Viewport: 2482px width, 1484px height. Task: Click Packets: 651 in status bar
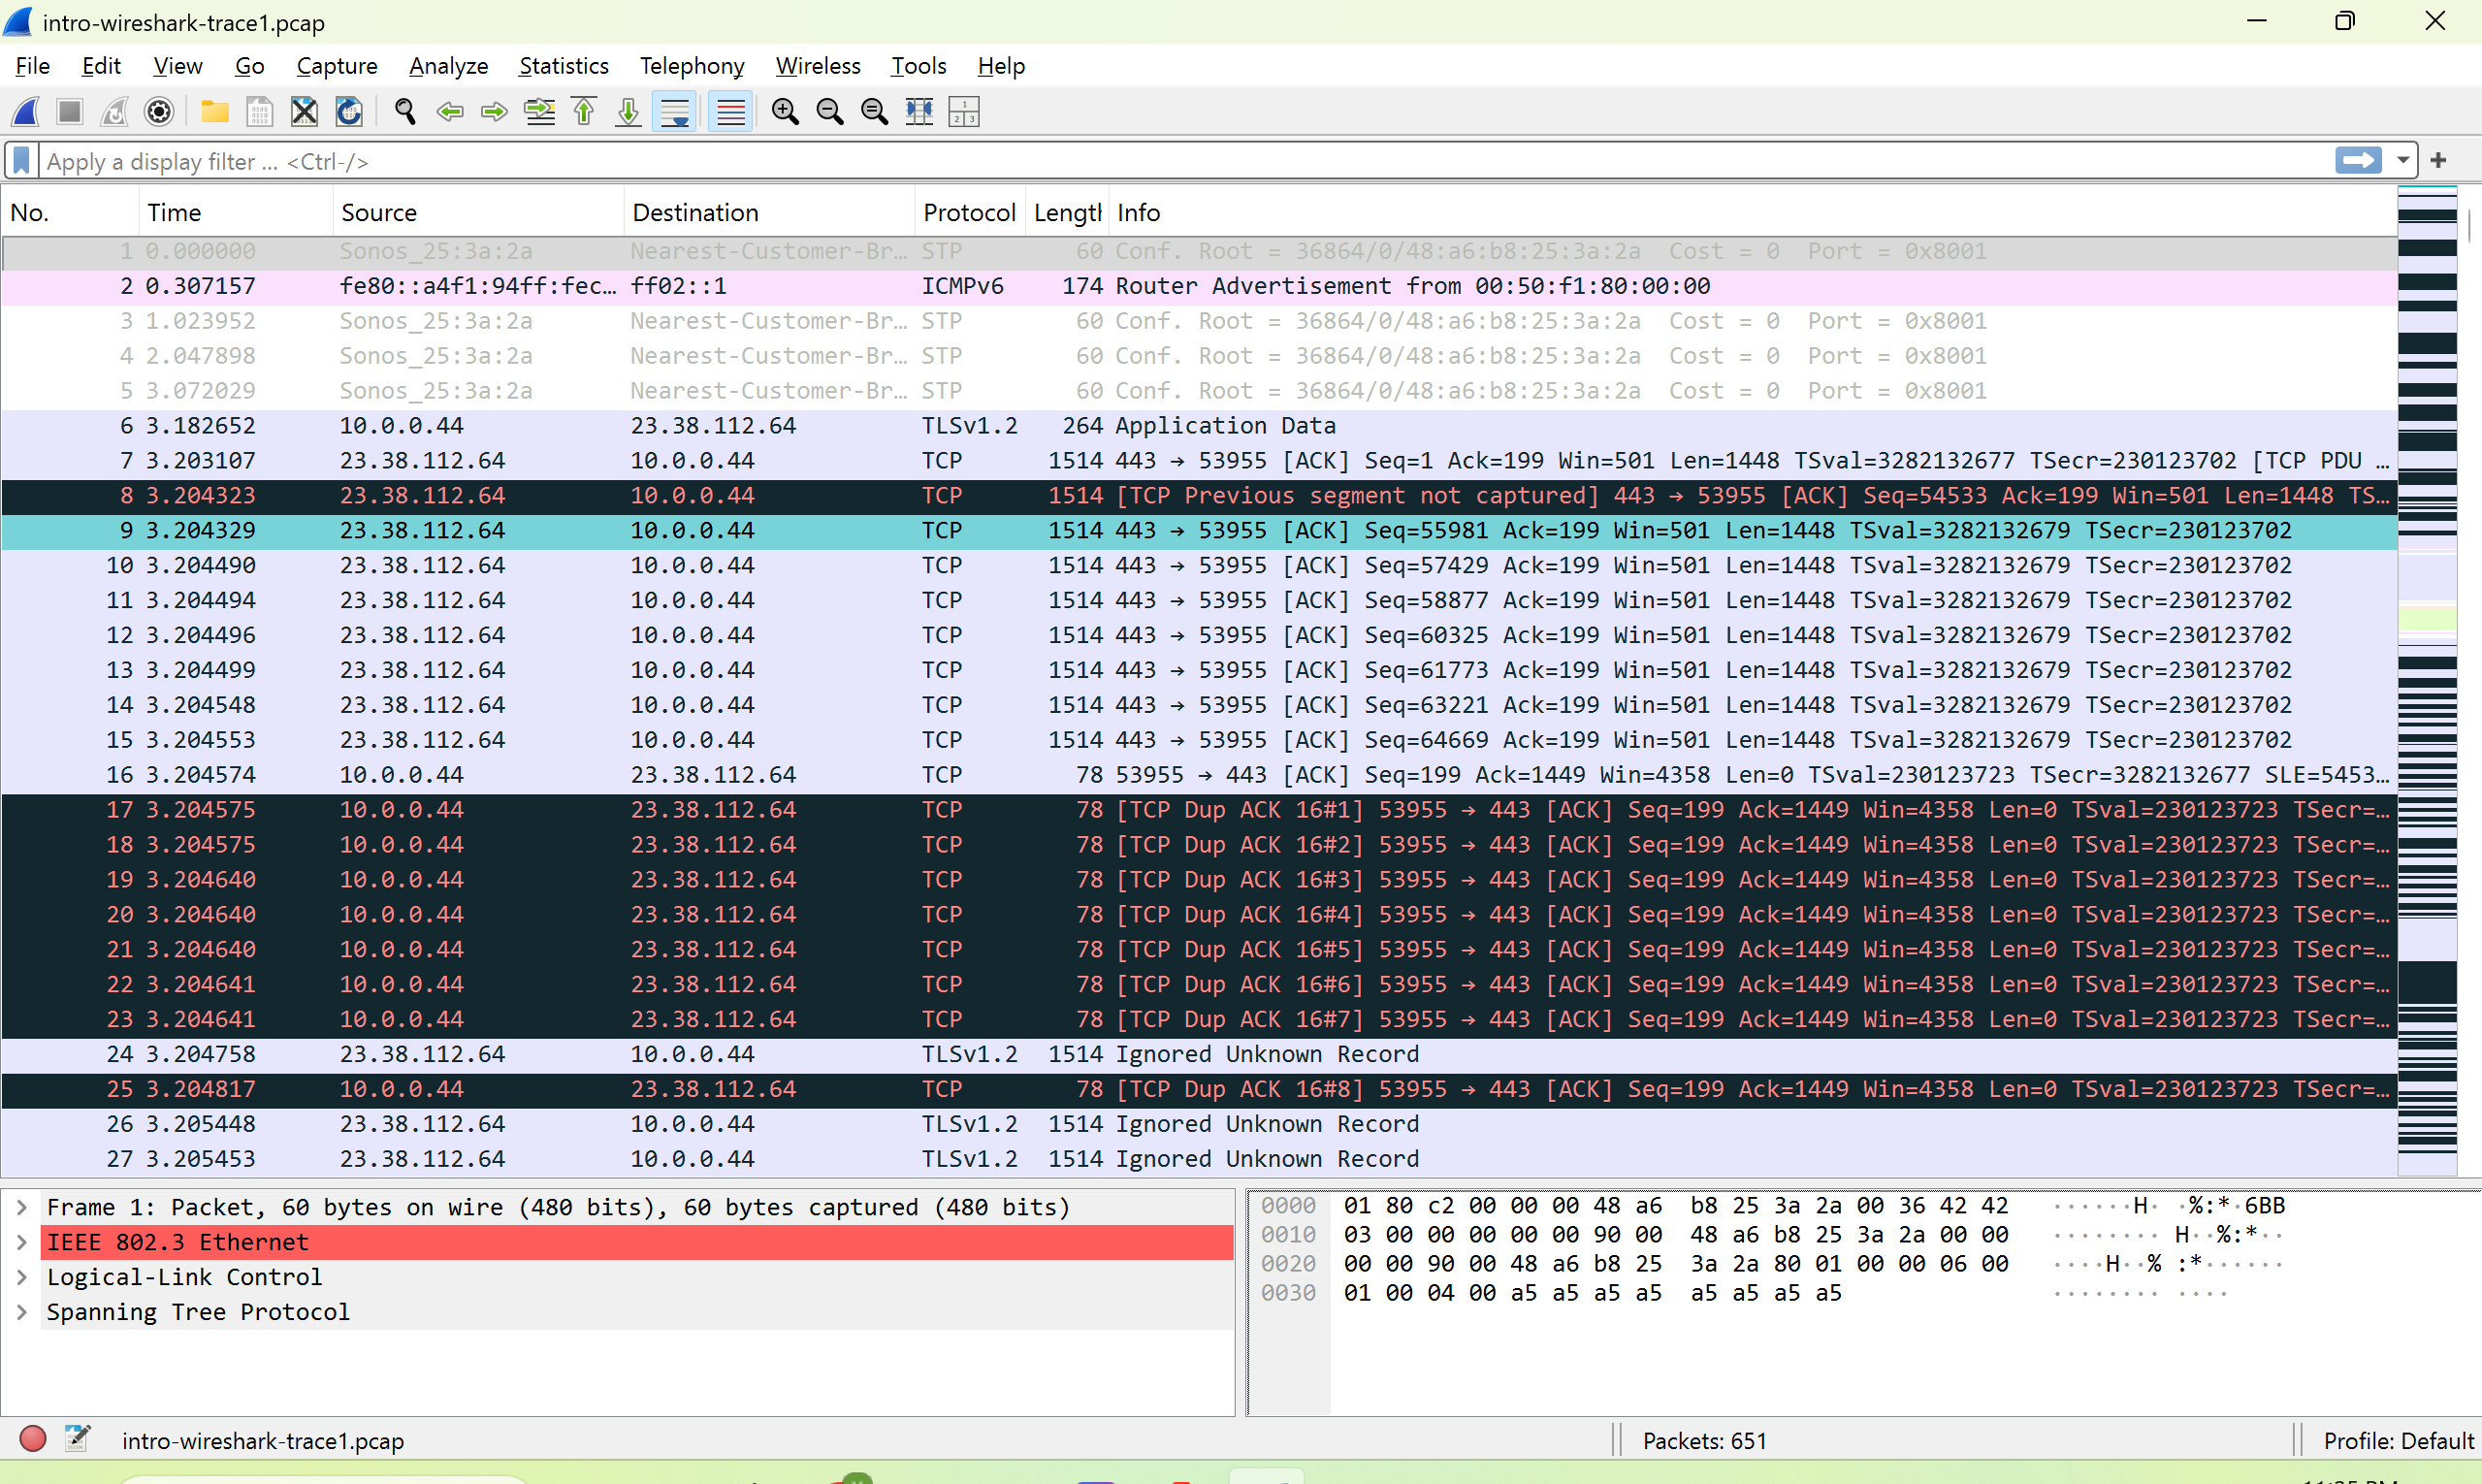(1704, 1440)
